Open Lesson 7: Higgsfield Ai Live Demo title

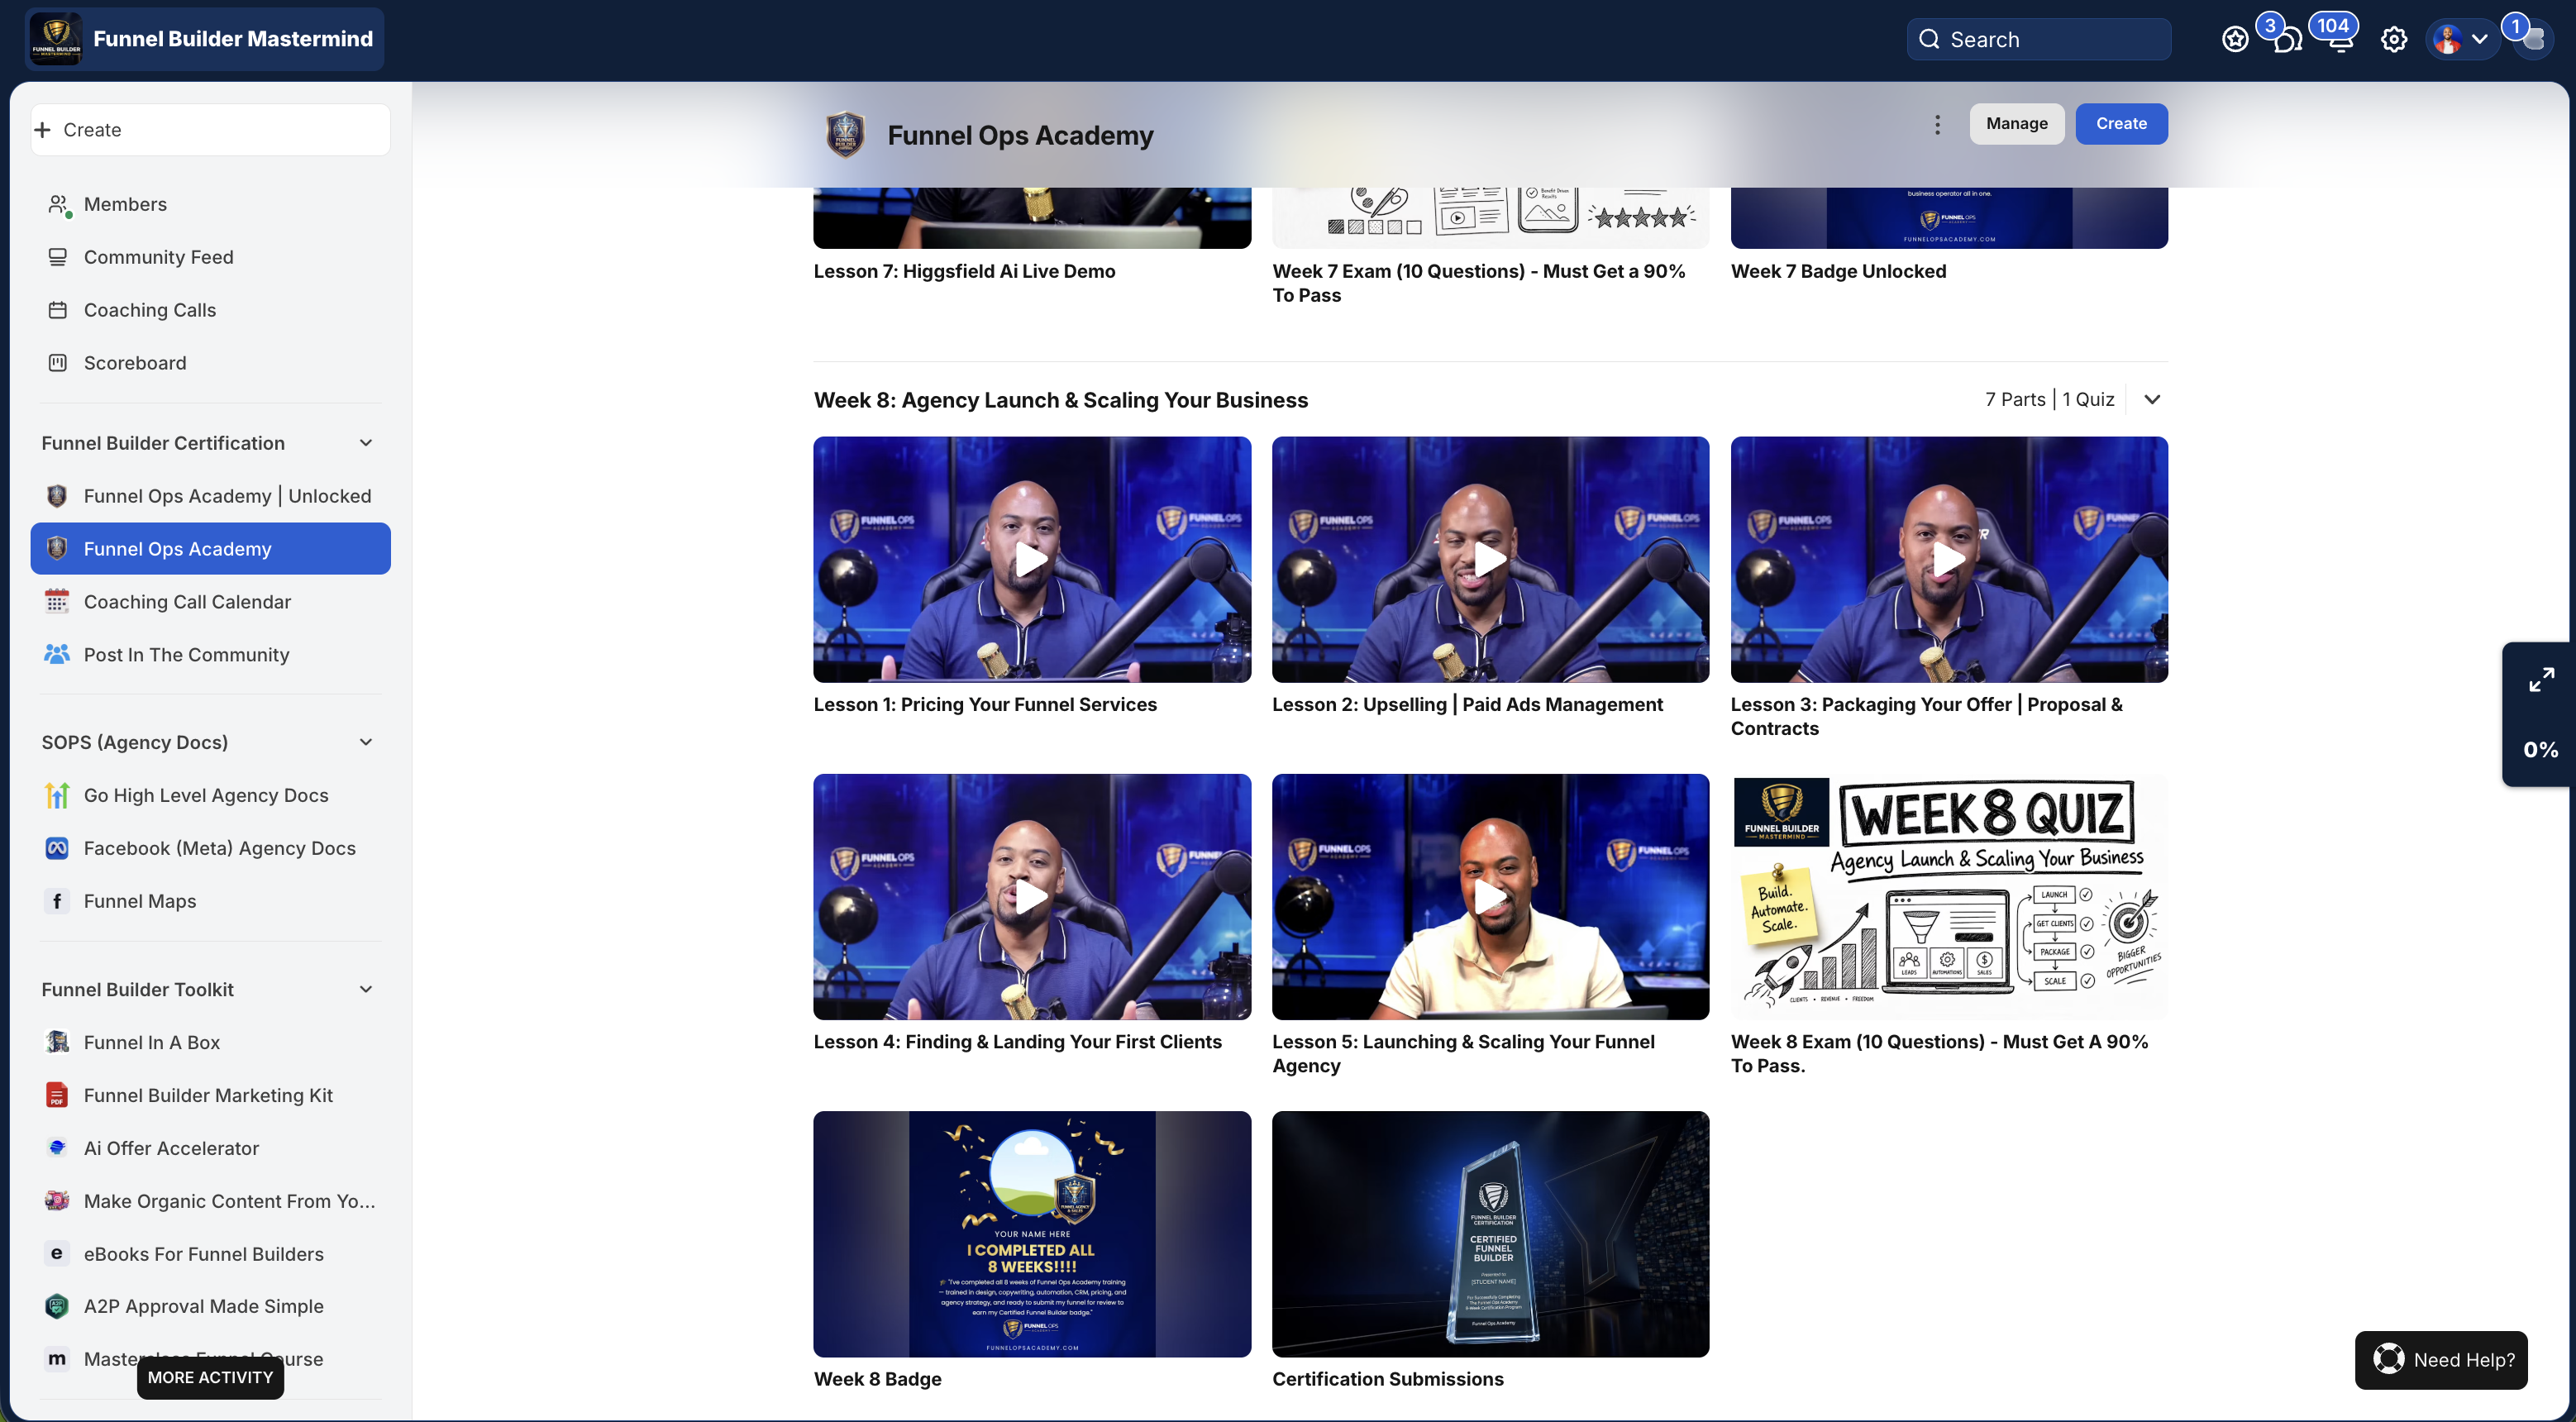[964, 271]
